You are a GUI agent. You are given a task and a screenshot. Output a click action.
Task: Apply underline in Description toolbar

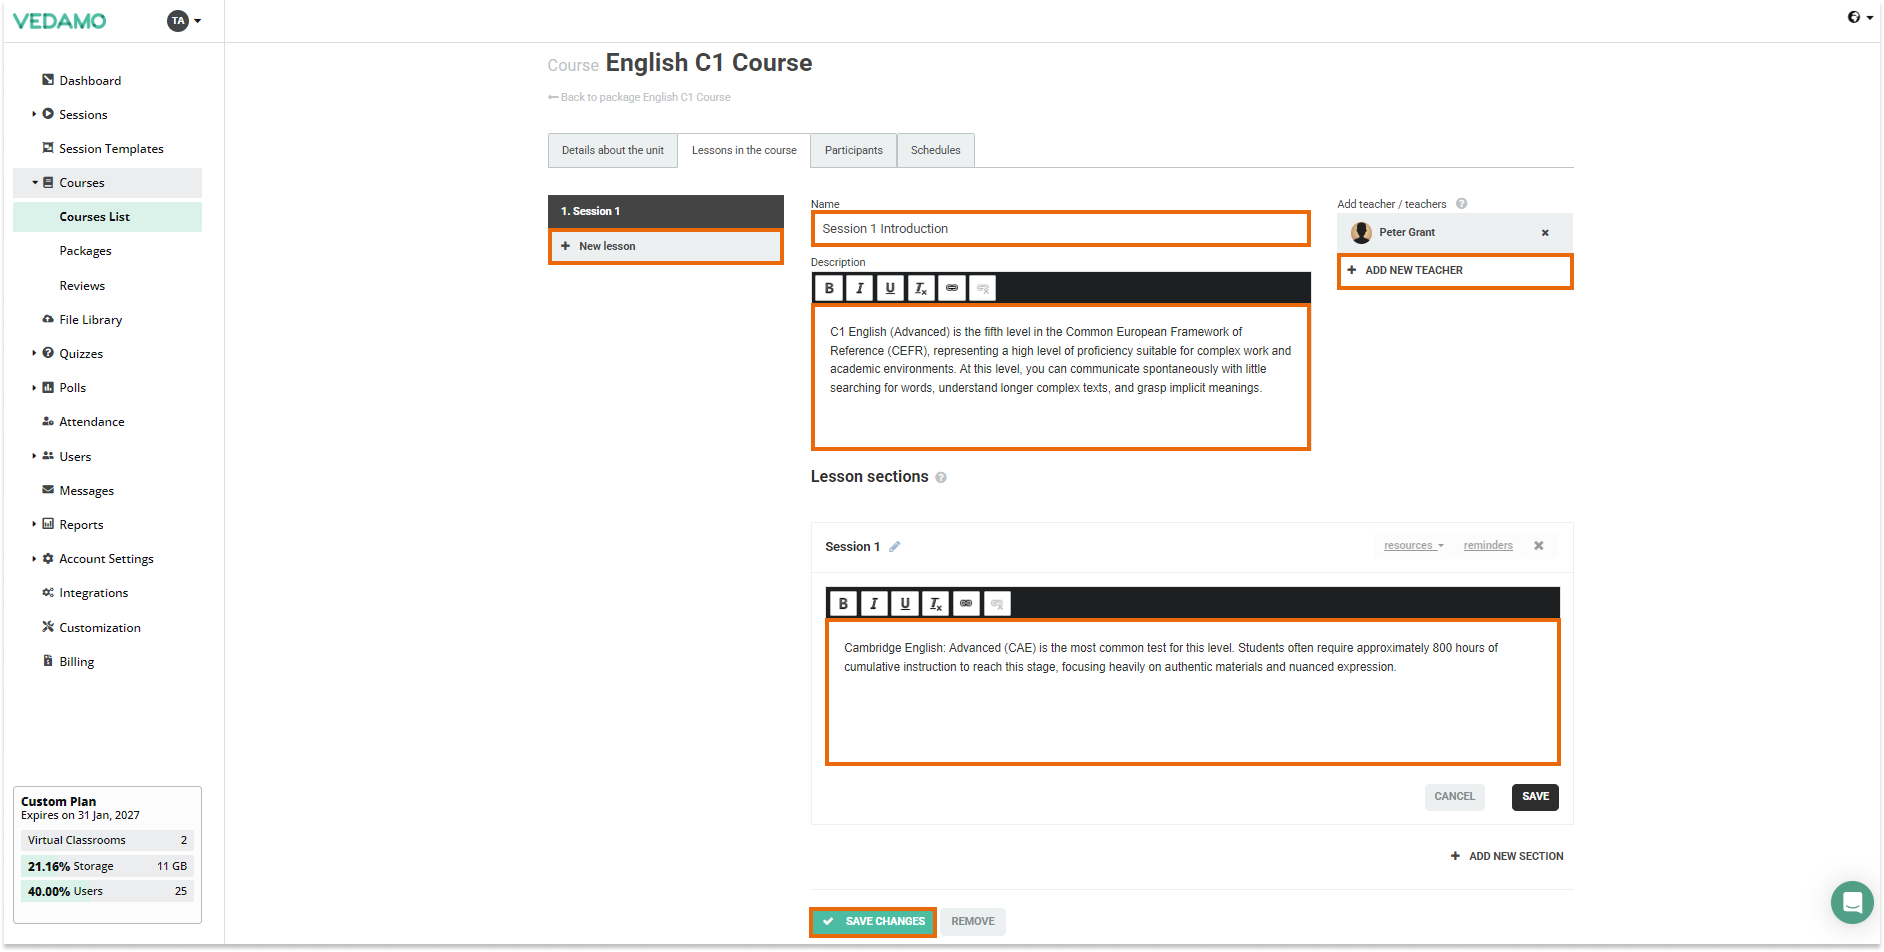(890, 288)
